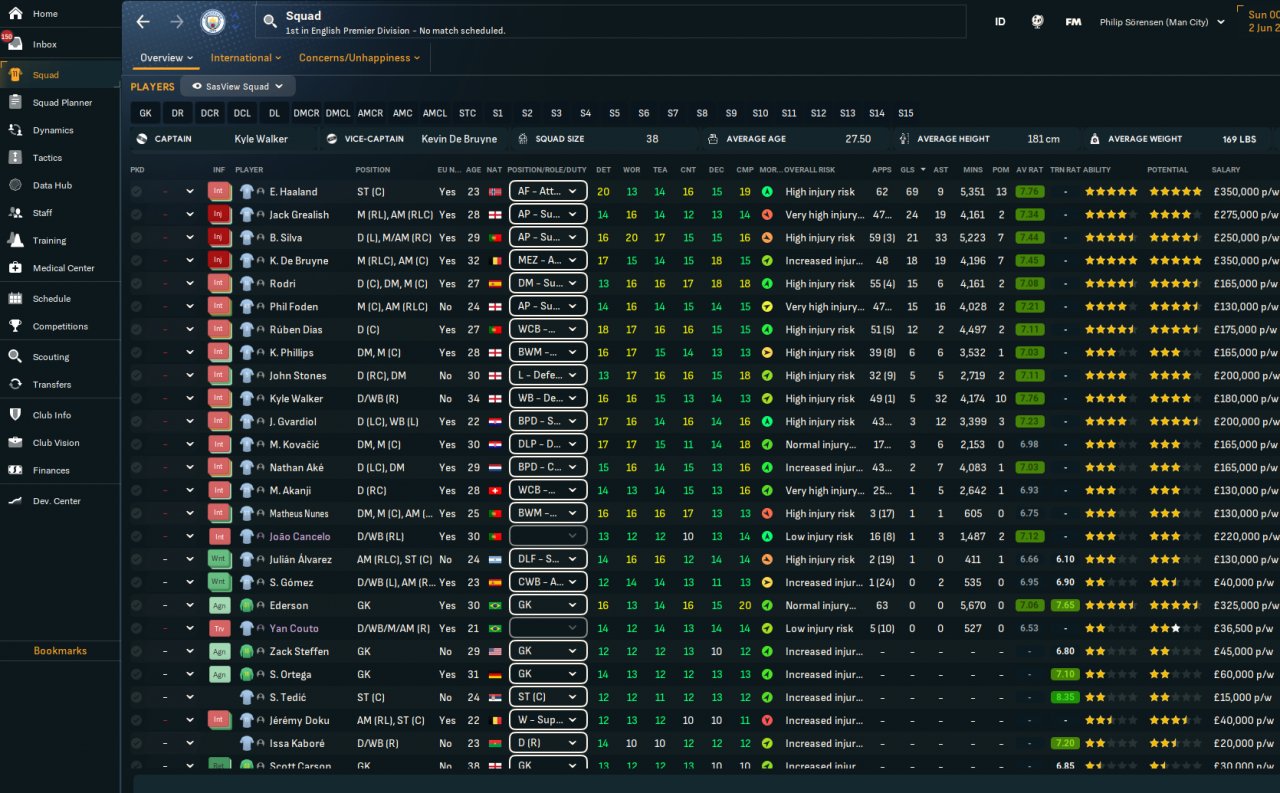Sort by the AV RAT column header
Image resolution: width=1280 pixels, height=793 pixels.
click(x=1030, y=170)
